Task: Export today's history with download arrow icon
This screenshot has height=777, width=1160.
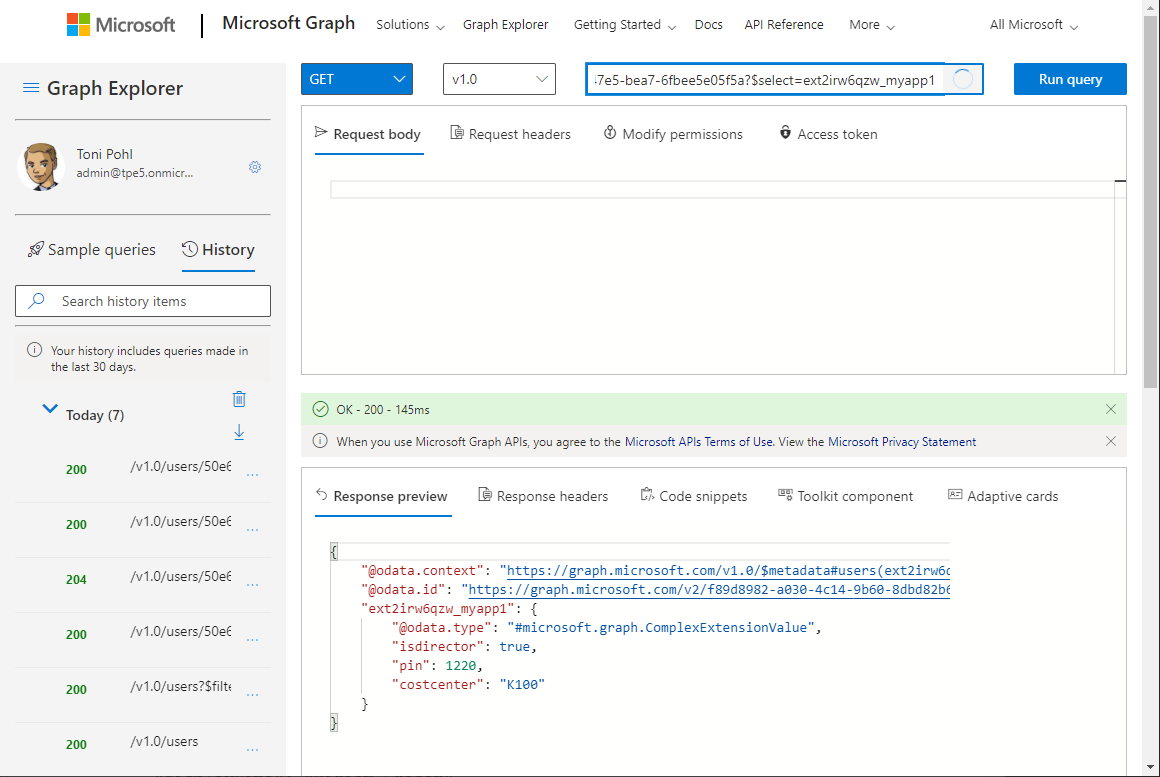Action: (x=239, y=432)
